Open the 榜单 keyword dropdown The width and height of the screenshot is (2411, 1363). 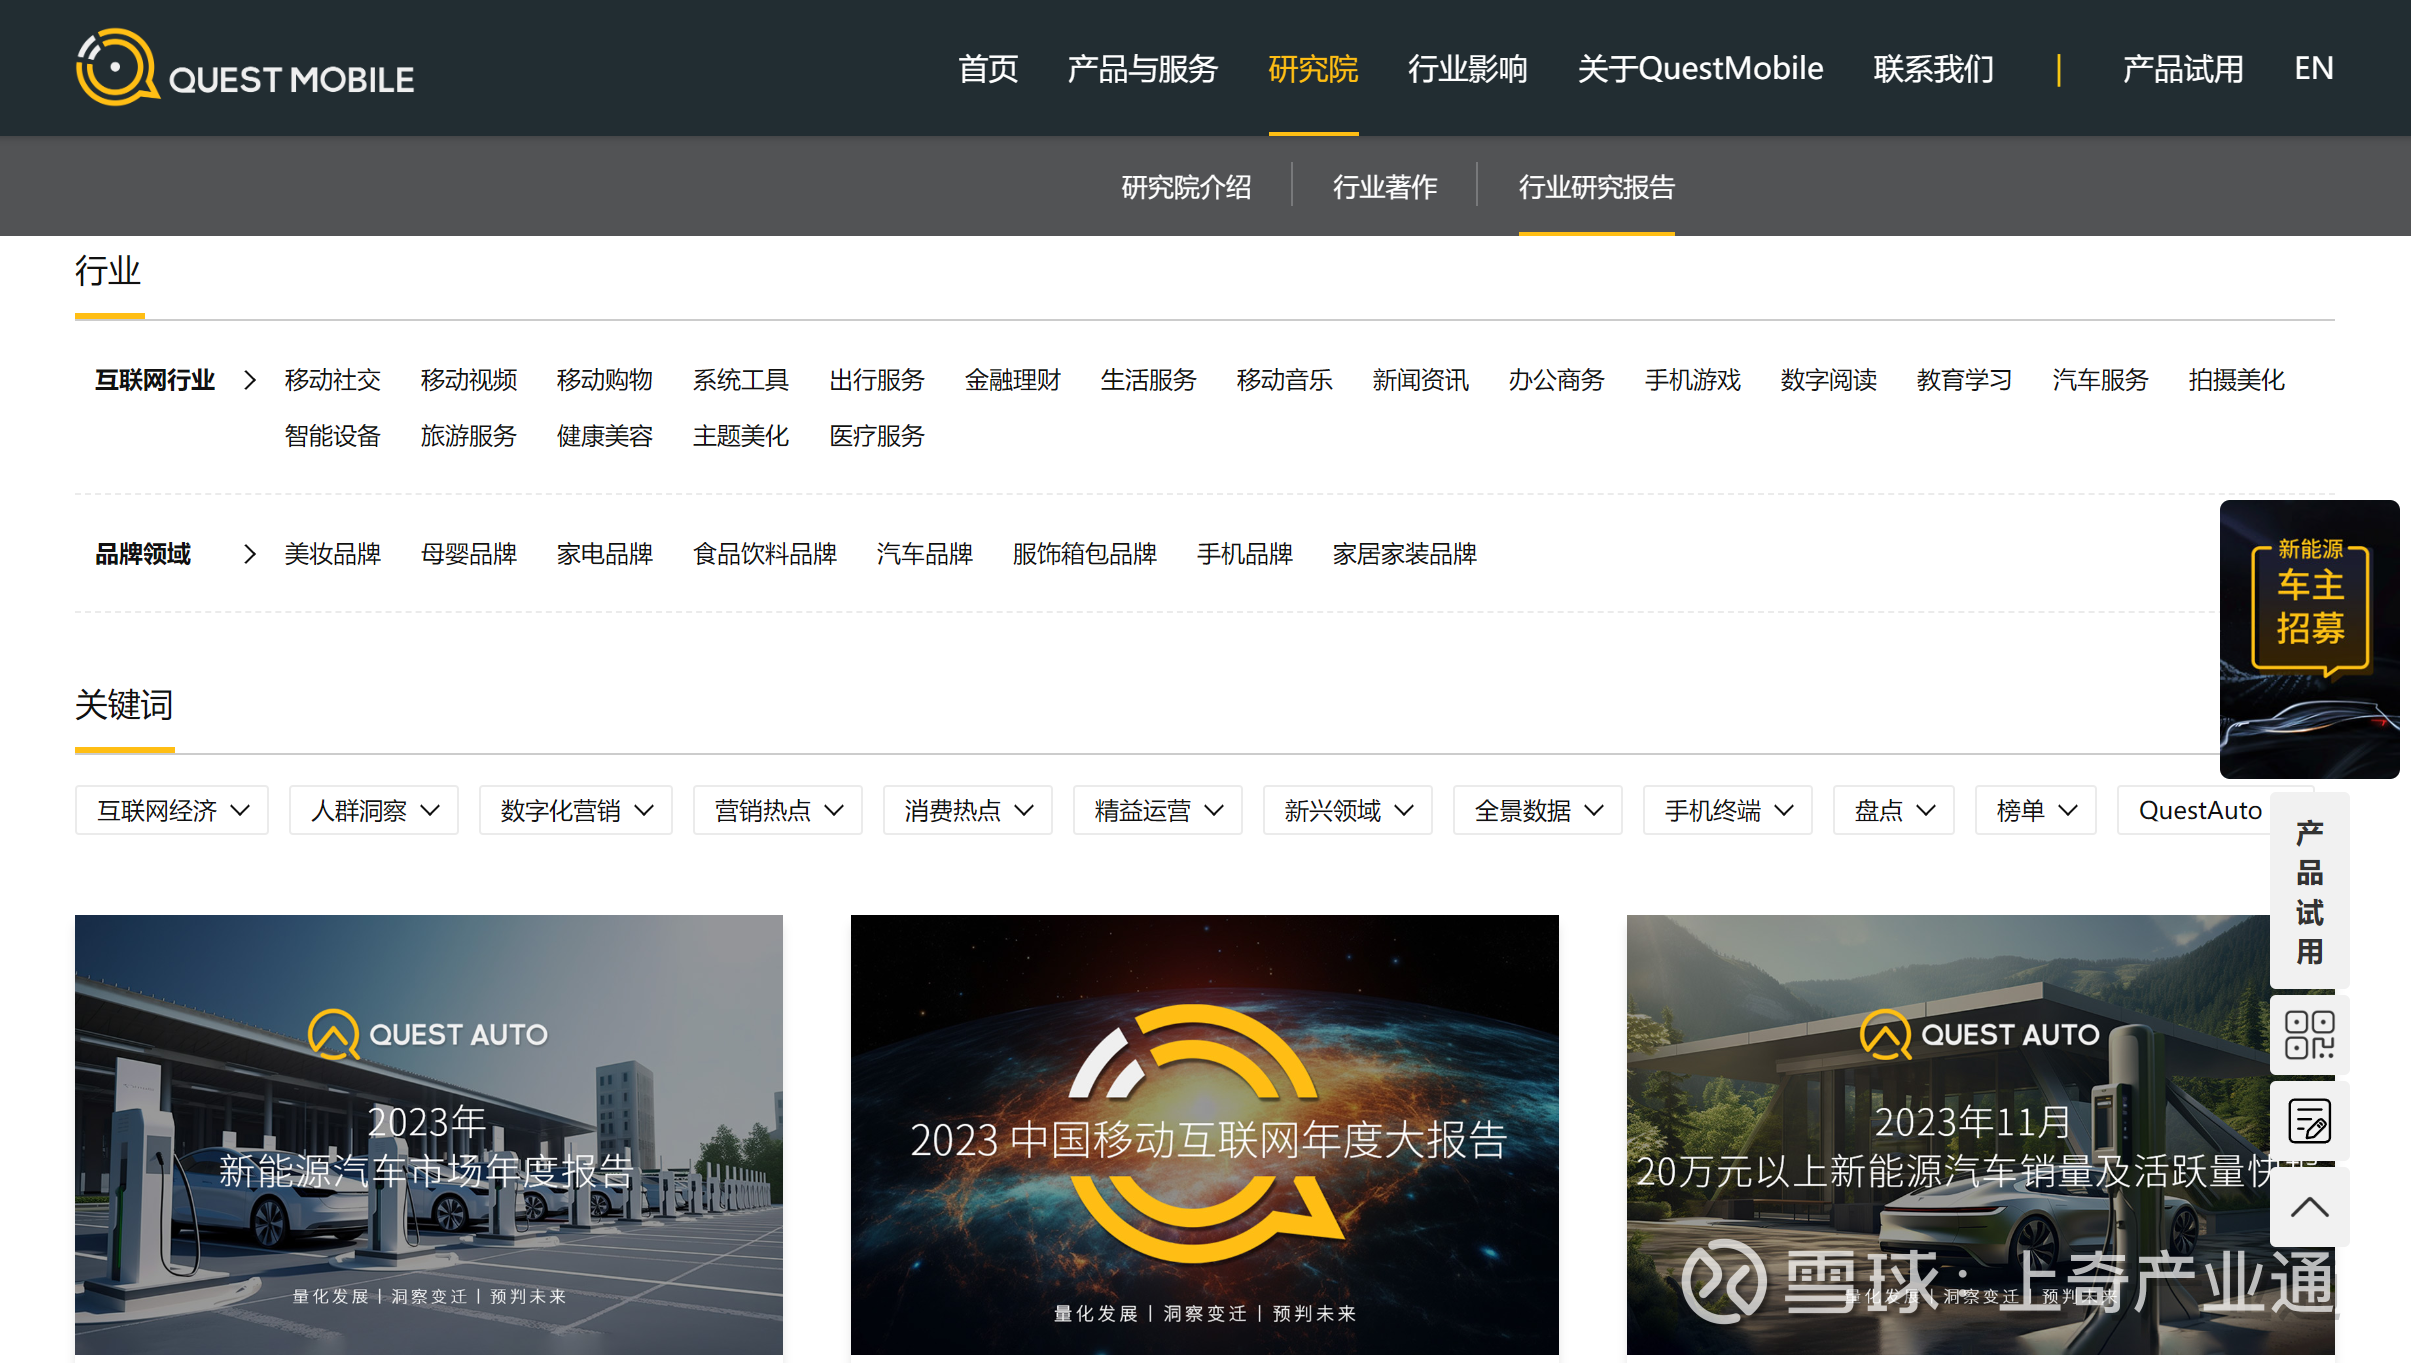click(2035, 810)
